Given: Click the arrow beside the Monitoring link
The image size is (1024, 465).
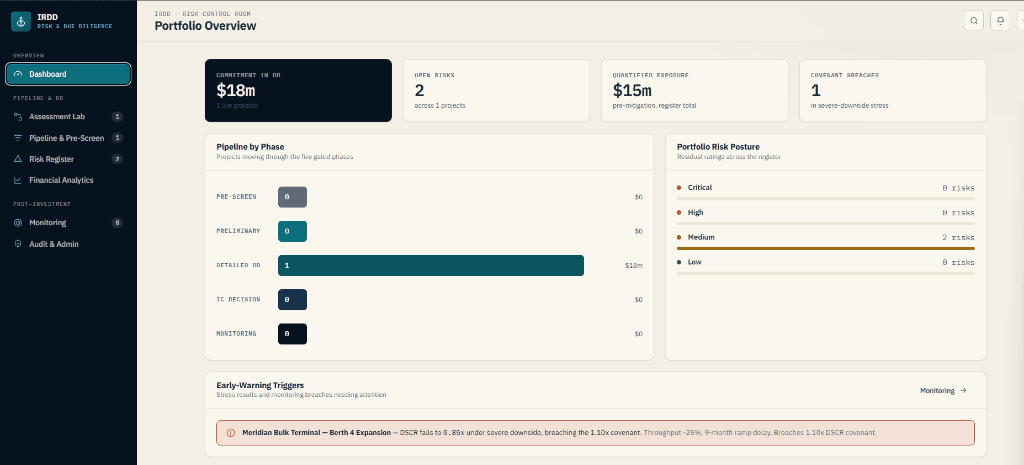Looking at the screenshot, I should [x=963, y=391].
